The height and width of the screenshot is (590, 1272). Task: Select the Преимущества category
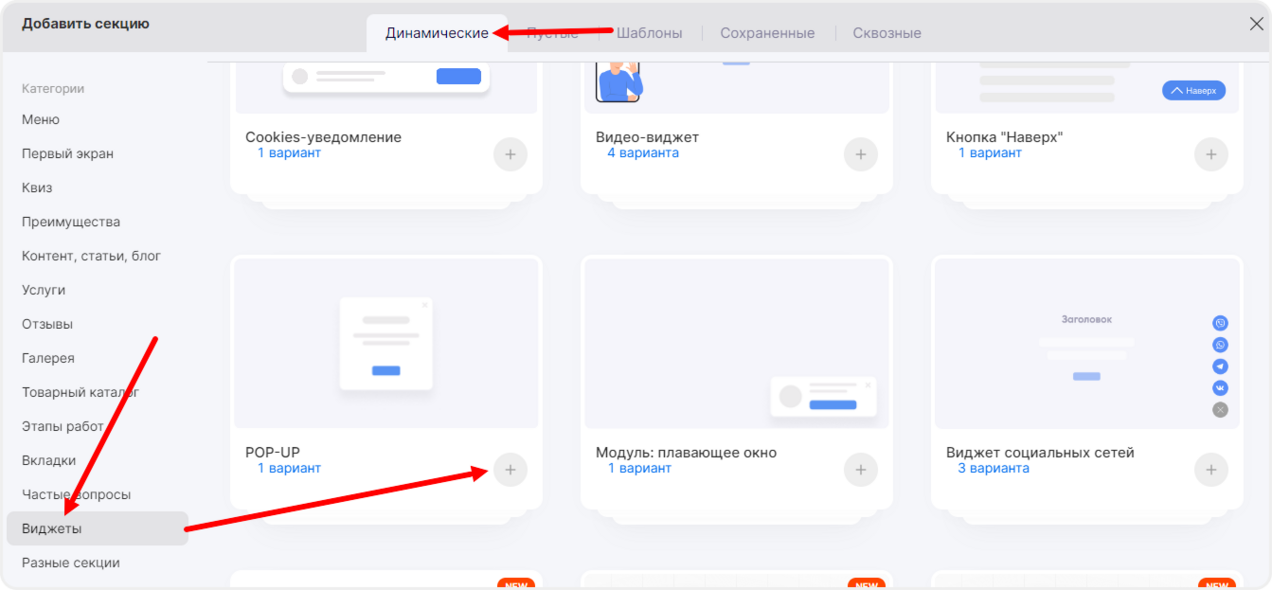(x=71, y=222)
